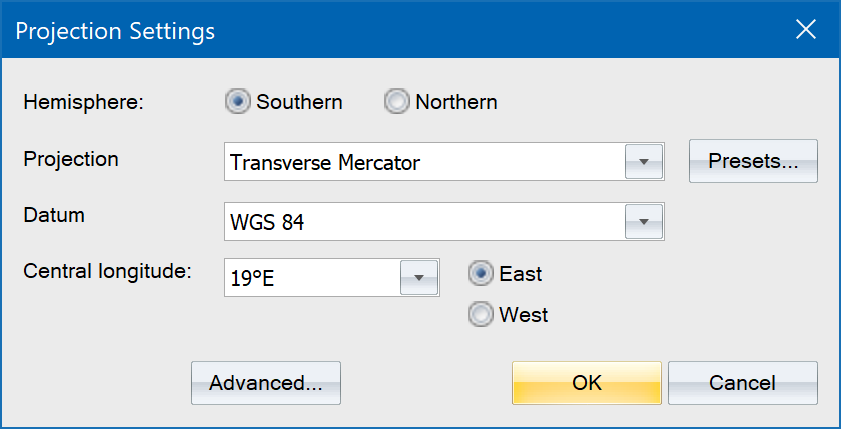Open the Advanced... settings

(266, 383)
